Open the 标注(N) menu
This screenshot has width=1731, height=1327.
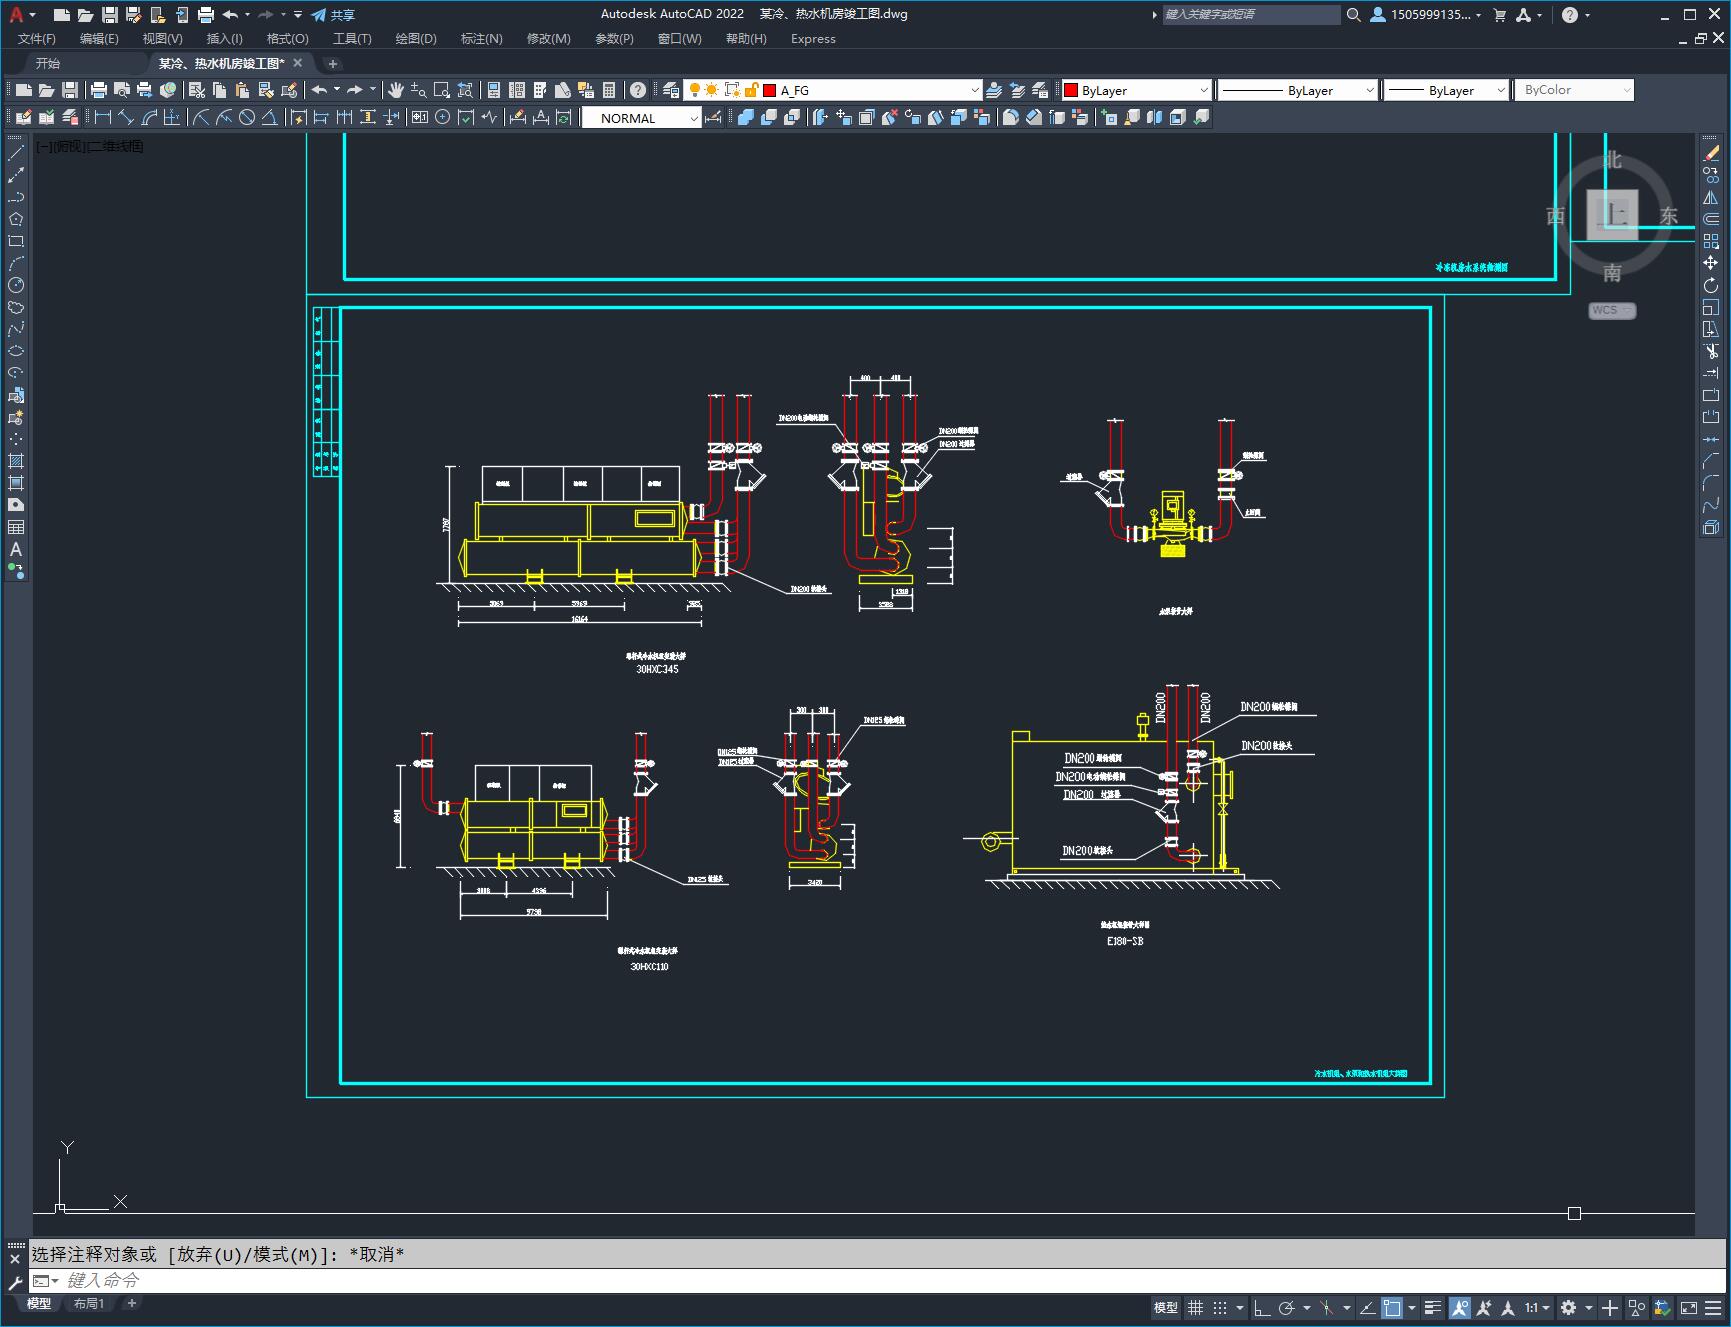481,38
